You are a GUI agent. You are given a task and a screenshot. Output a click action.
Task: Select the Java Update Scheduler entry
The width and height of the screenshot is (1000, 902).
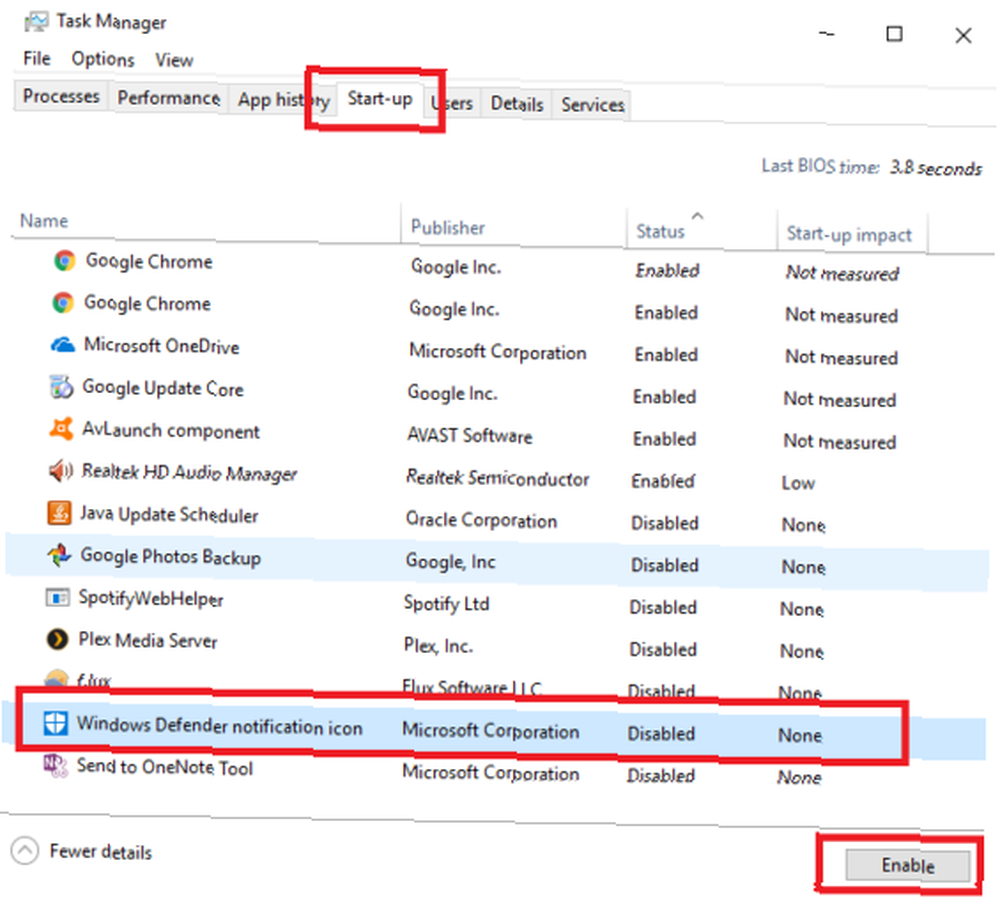tap(168, 514)
